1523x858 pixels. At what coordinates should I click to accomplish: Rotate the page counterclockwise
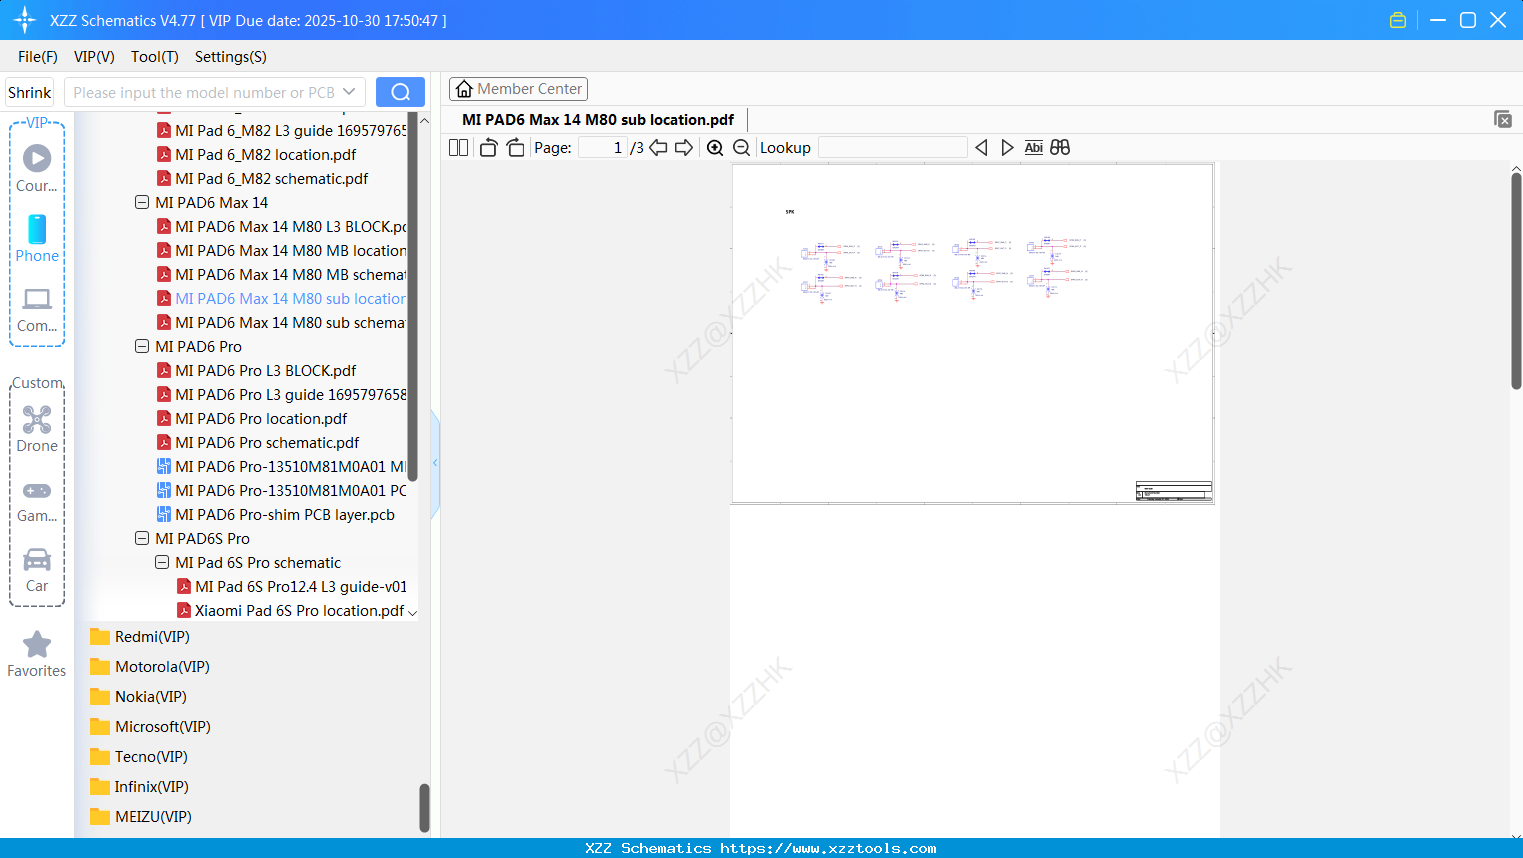pyautogui.click(x=488, y=148)
